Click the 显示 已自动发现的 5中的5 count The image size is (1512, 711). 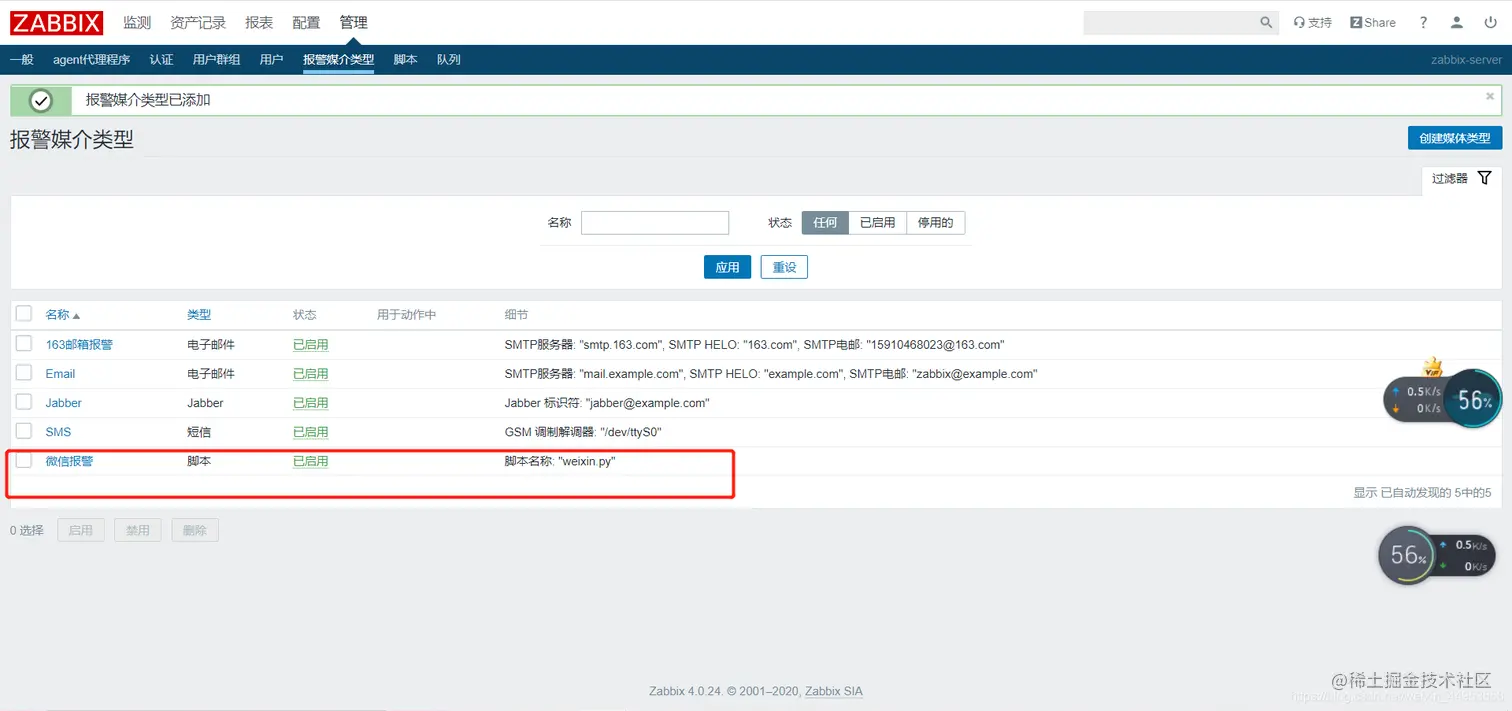click(1422, 492)
